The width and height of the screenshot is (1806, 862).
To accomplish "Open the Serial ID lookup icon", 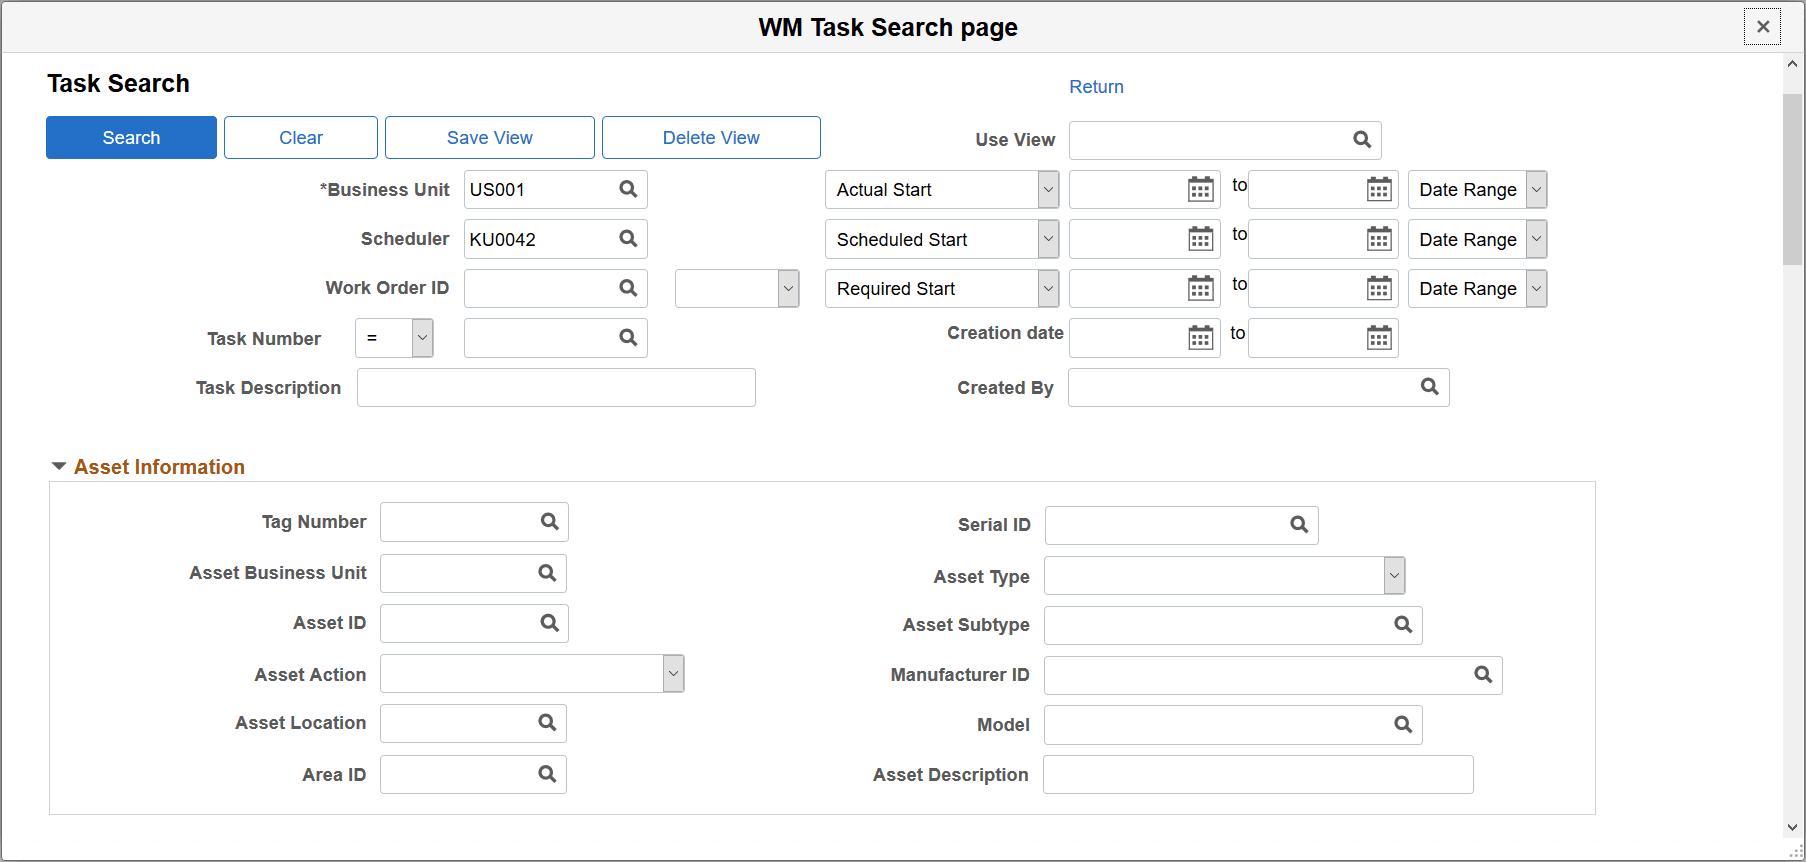I will [1299, 524].
